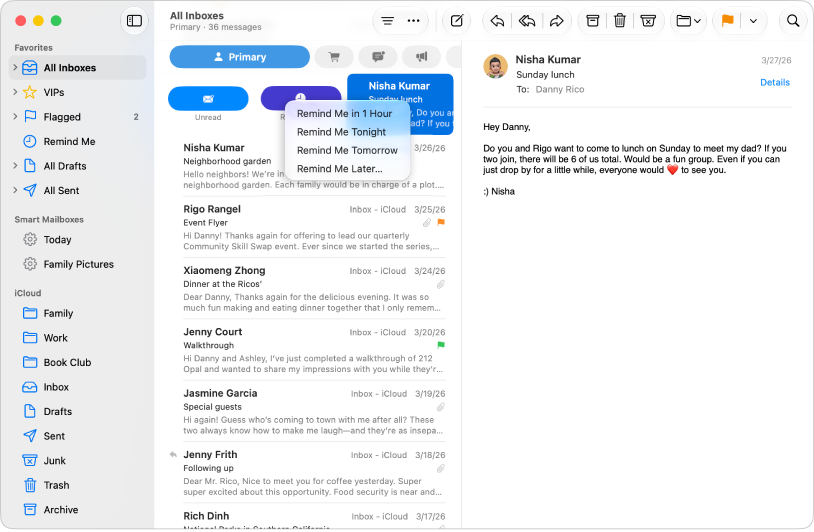The width and height of the screenshot is (814, 532).
Task: Open the Junk mailbox
Action: pyautogui.click(x=78, y=461)
